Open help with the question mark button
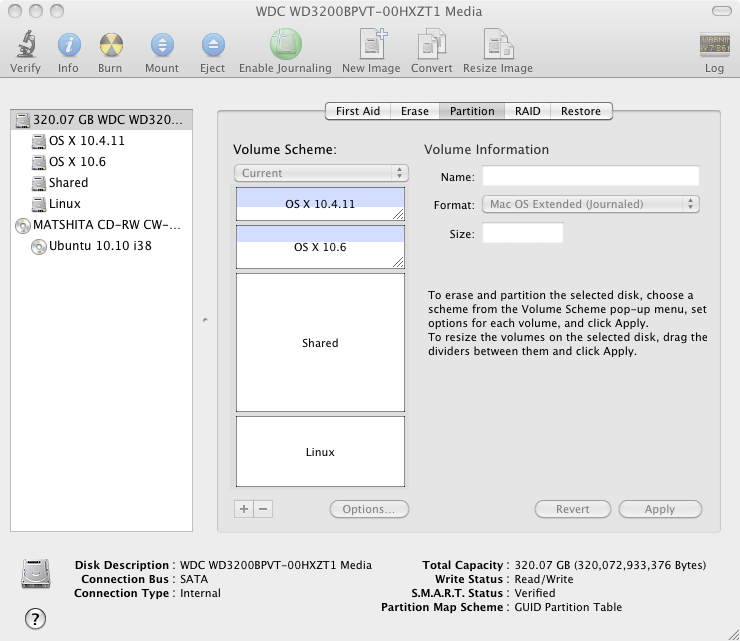 click(35, 618)
